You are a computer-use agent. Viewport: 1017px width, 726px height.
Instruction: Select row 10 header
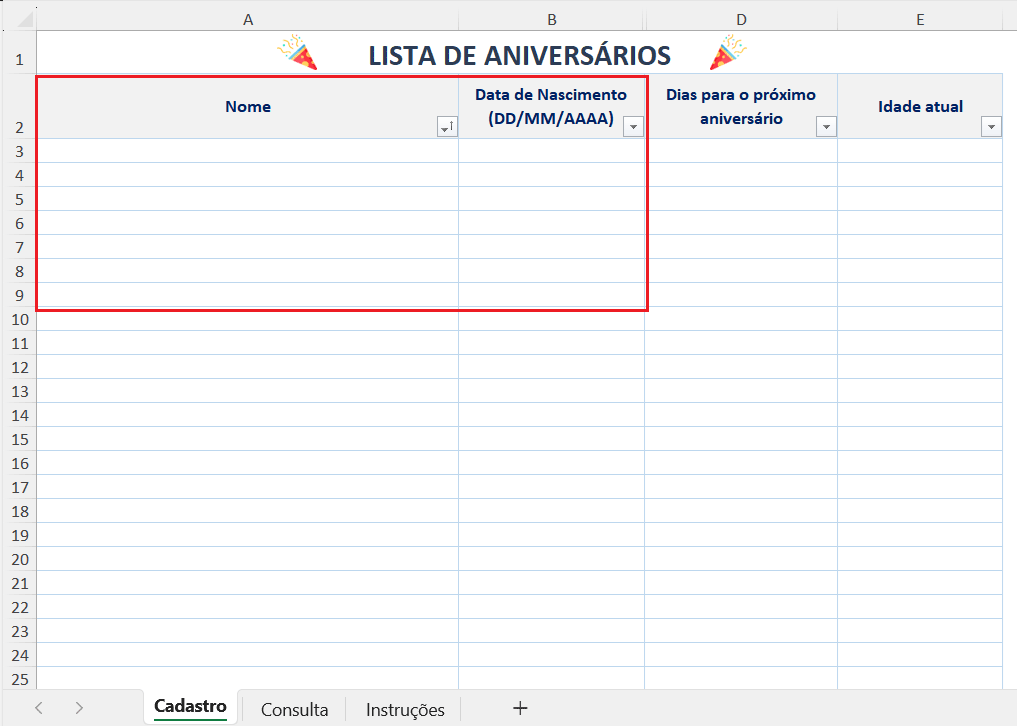(19, 320)
